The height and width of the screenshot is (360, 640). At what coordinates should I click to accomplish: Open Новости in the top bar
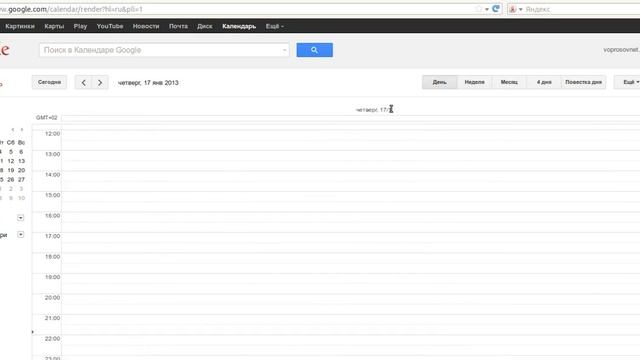pos(146,26)
